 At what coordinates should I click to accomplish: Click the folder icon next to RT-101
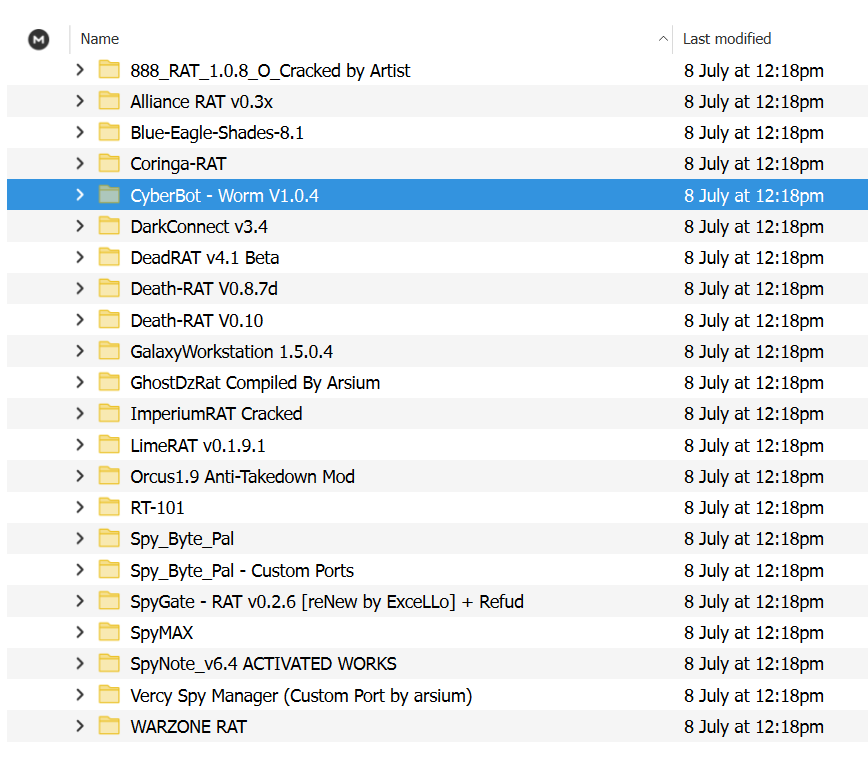tap(109, 507)
